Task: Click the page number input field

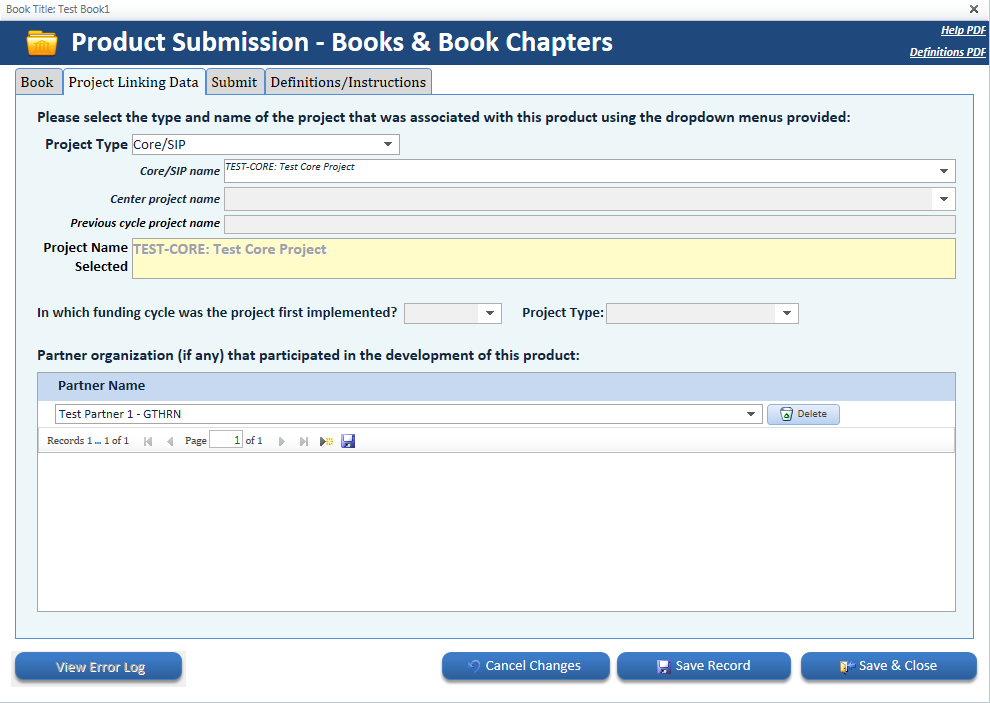Action: (x=225, y=441)
